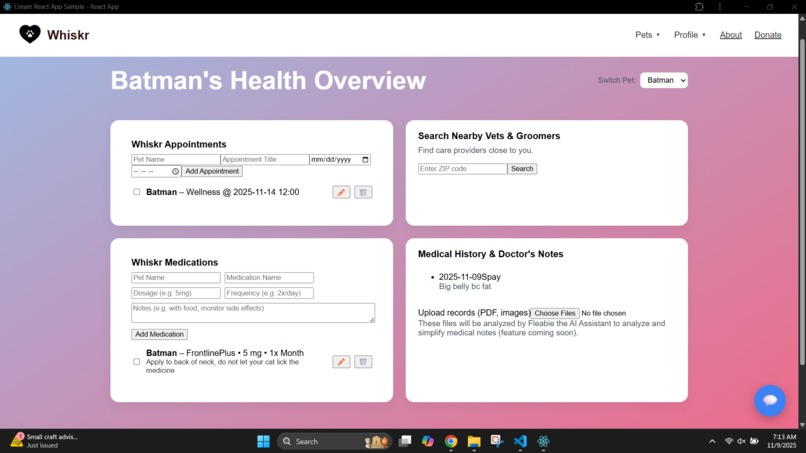This screenshot has width=806, height=453.
Task: Open the three-dot app menu in title bar
Action: (x=720, y=7)
